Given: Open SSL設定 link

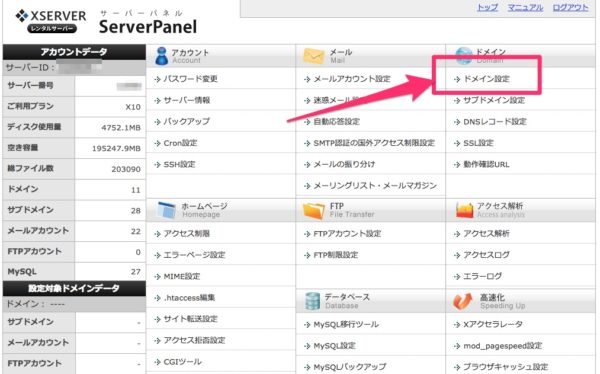Looking at the screenshot, I should click(478, 143).
